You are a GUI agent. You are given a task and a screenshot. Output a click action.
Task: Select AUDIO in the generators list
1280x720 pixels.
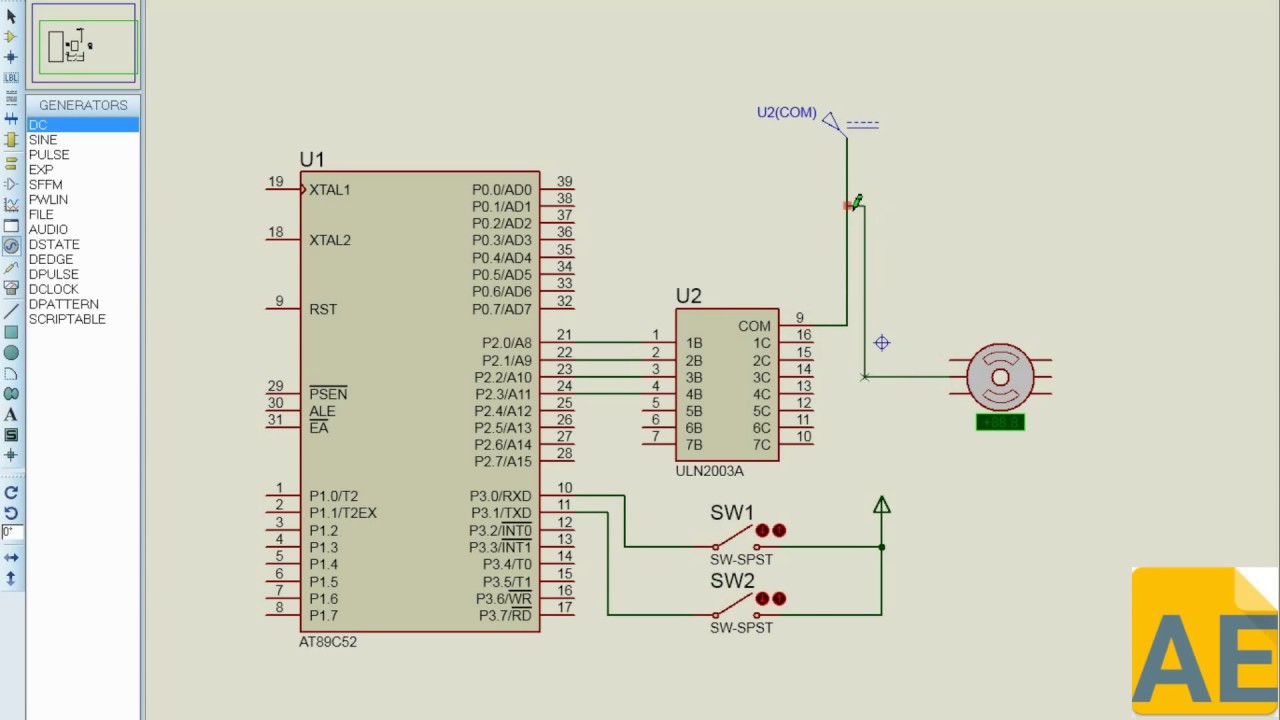(83, 229)
